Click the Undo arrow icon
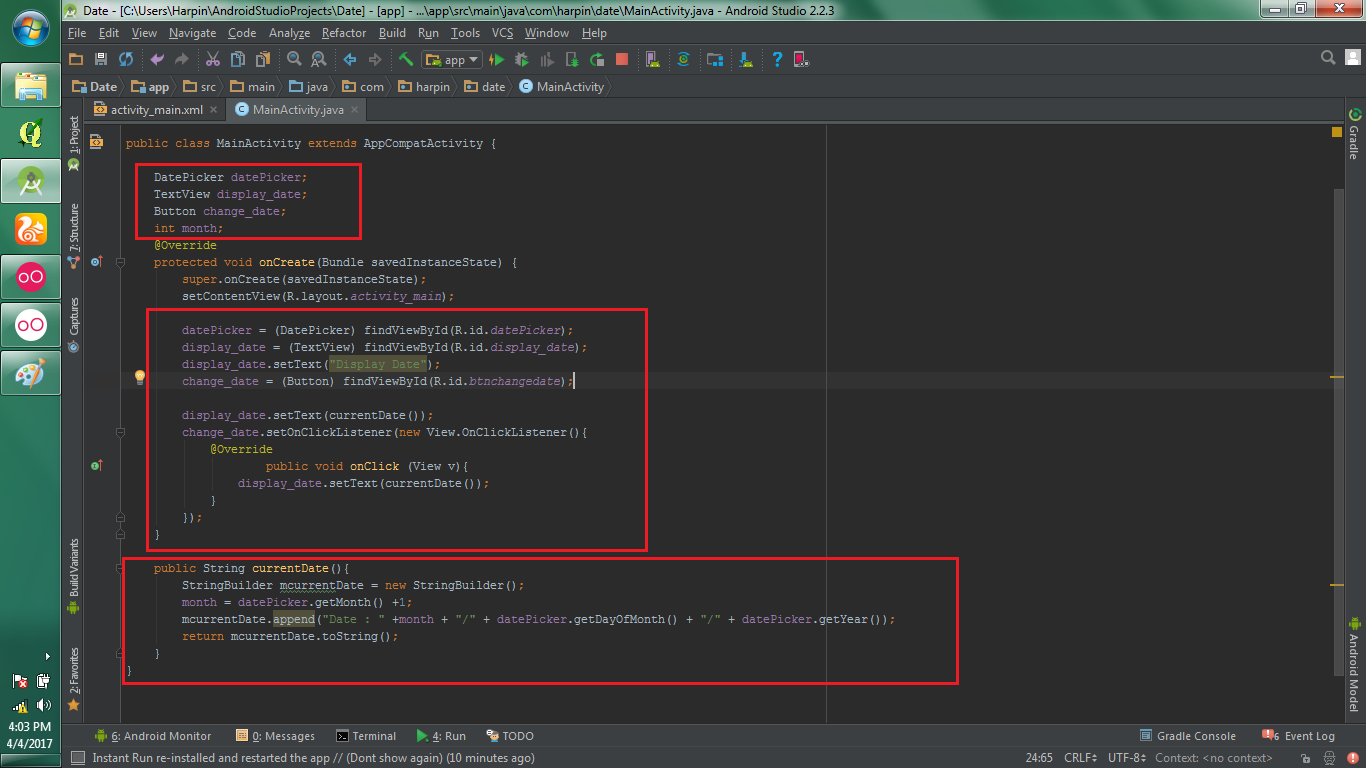 (x=157, y=60)
